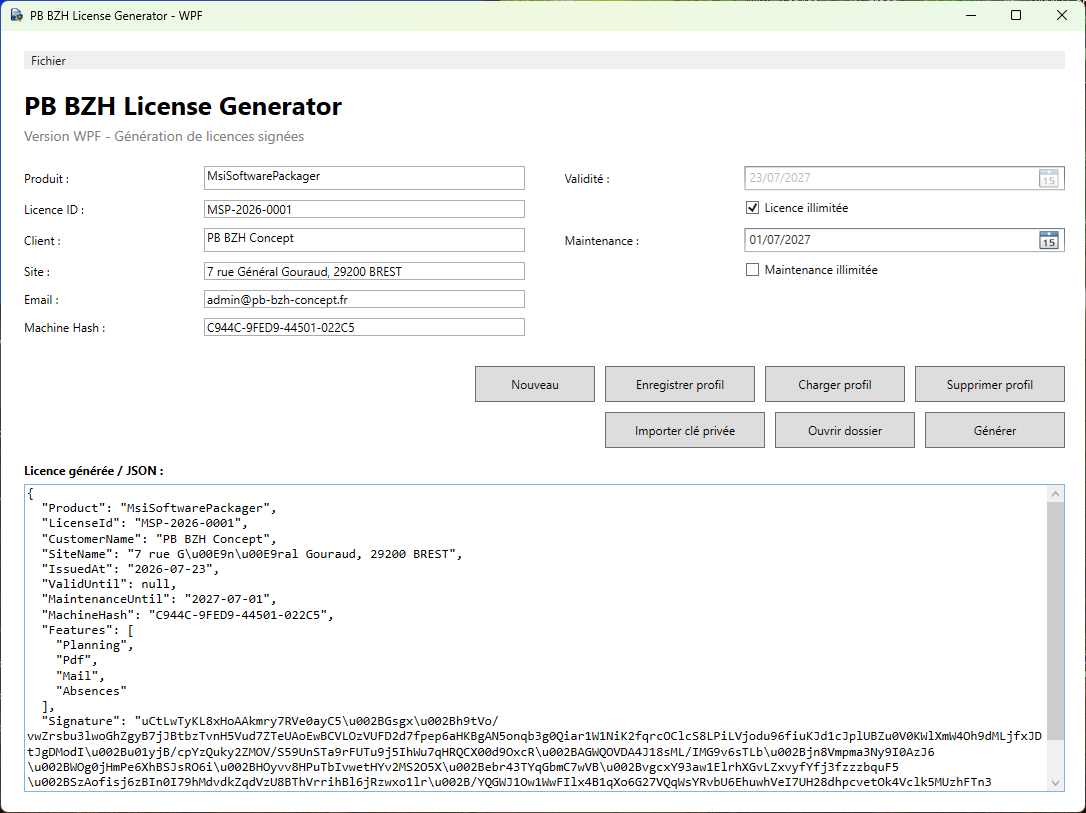Click the "CustomerName" JSON line
Viewport: 1086px width, 813px height.
pos(159,538)
